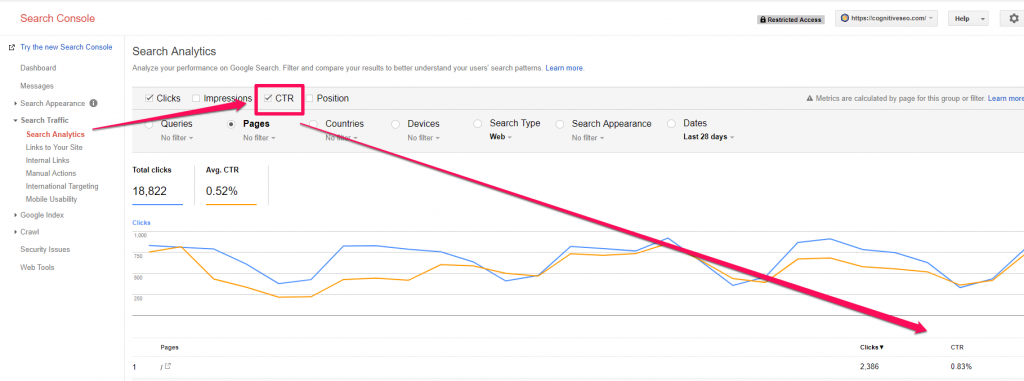Open Security Issues in sidebar
The image size is (1024, 381).
[x=45, y=250]
